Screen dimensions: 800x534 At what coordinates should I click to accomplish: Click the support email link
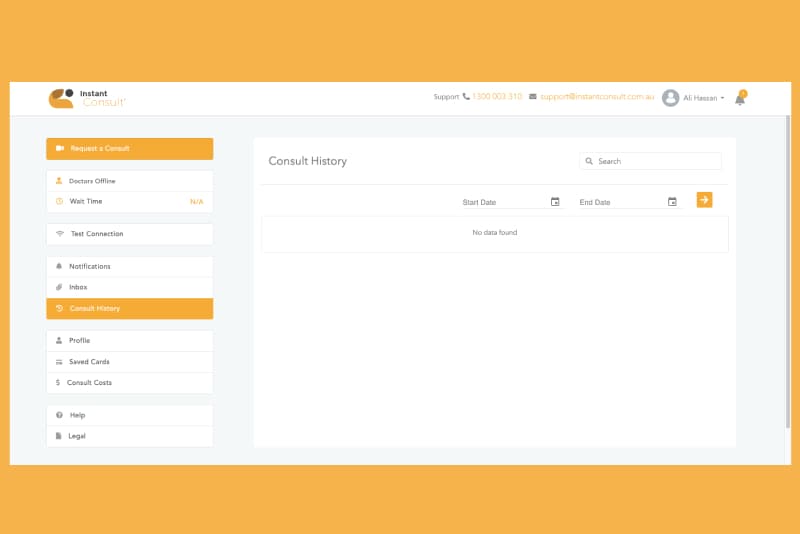point(597,96)
